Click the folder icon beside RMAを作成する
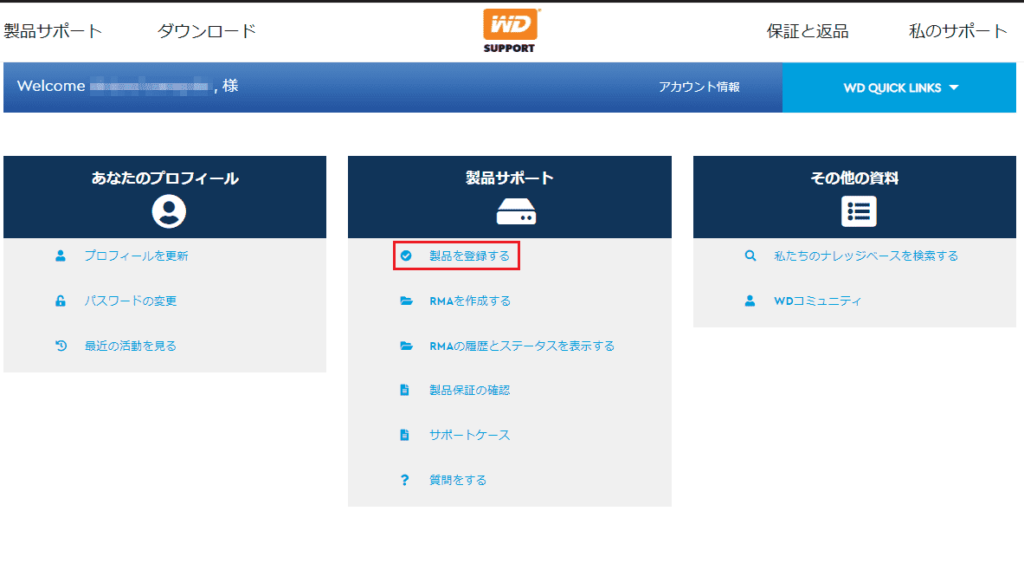 point(406,300)
